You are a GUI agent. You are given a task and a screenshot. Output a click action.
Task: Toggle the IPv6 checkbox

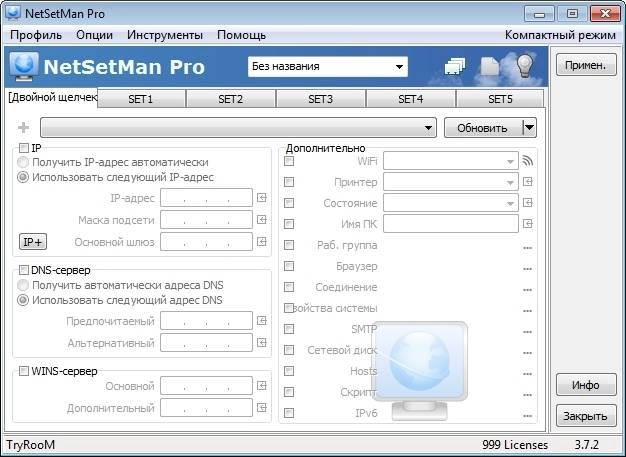point(289,413)
